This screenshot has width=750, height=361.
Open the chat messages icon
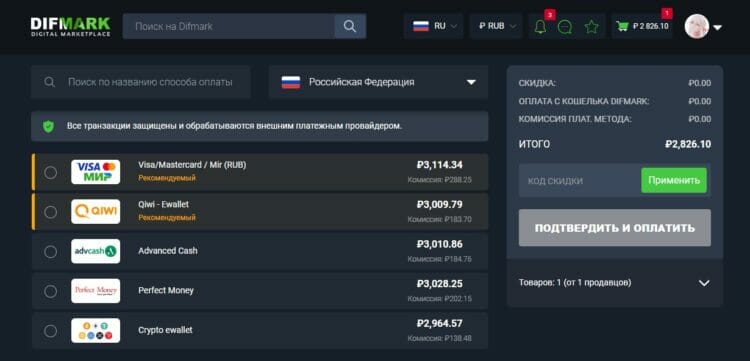pyautogui.click(x=565, y=27)
